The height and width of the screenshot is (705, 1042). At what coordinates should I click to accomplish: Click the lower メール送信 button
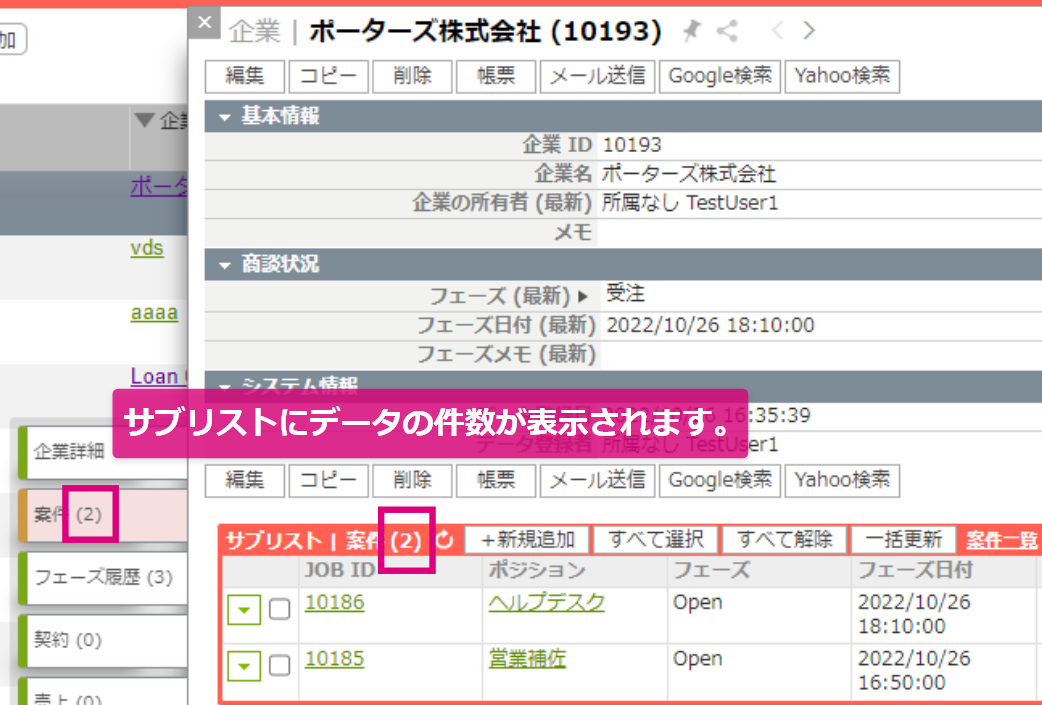pyautogui.click(x=597, y=480)
